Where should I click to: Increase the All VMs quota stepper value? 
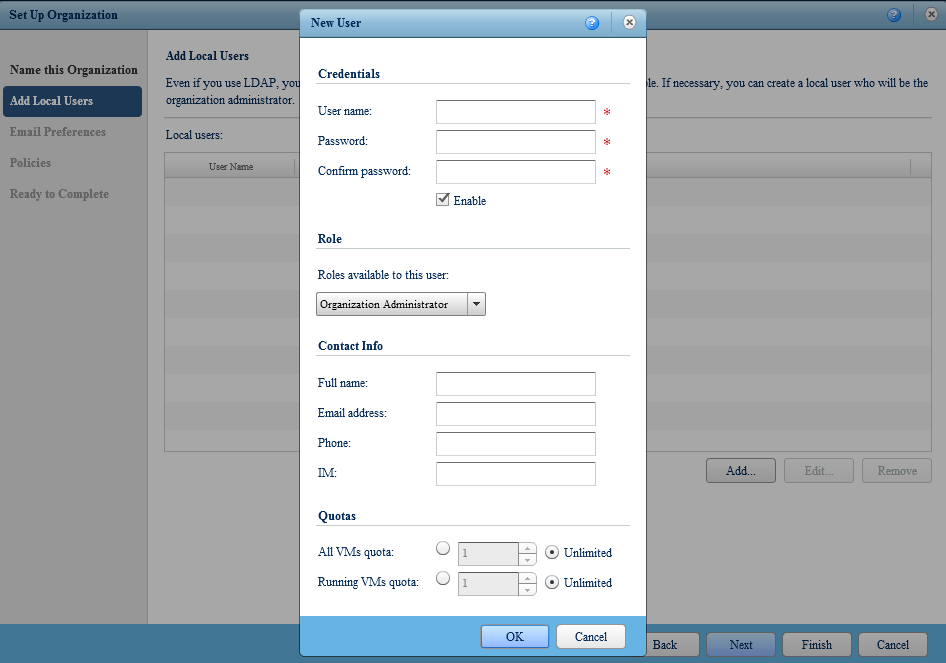pyautogui.click(x=527, y=548)
